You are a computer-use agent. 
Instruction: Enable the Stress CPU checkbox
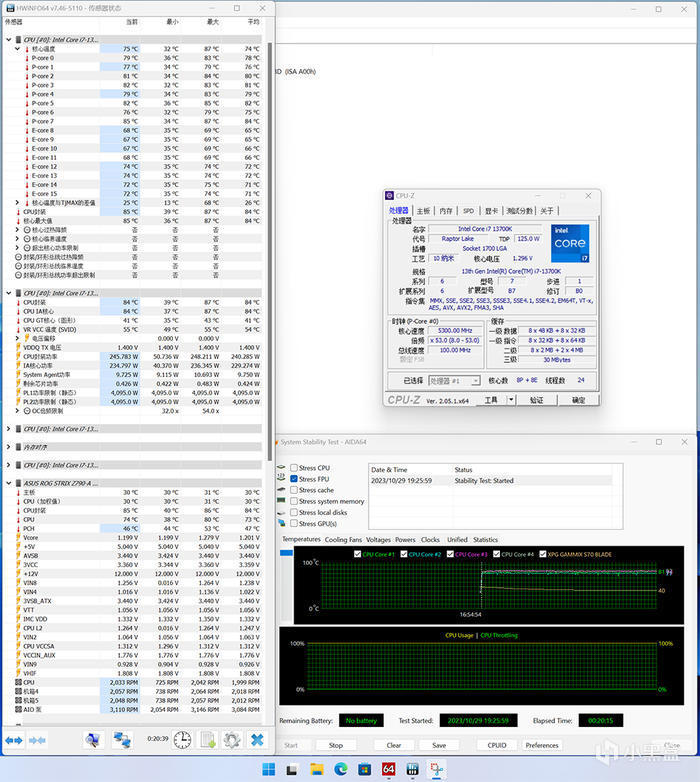coord(294,468)
